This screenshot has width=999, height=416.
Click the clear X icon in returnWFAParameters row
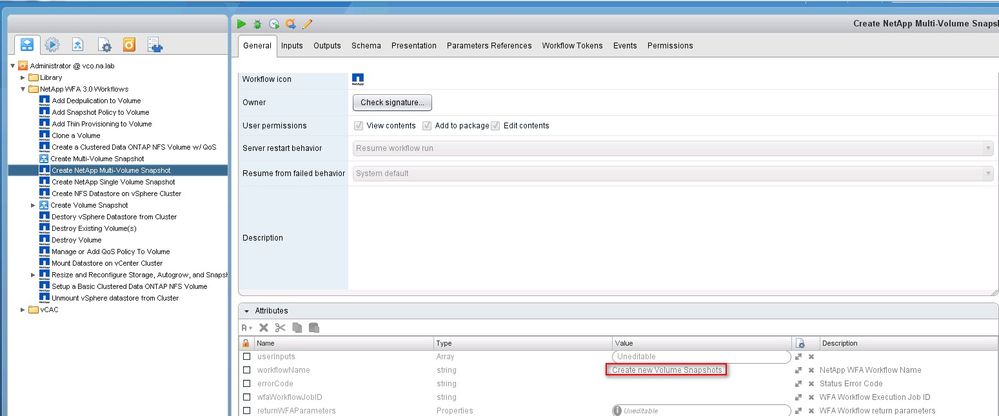(811, 411)
